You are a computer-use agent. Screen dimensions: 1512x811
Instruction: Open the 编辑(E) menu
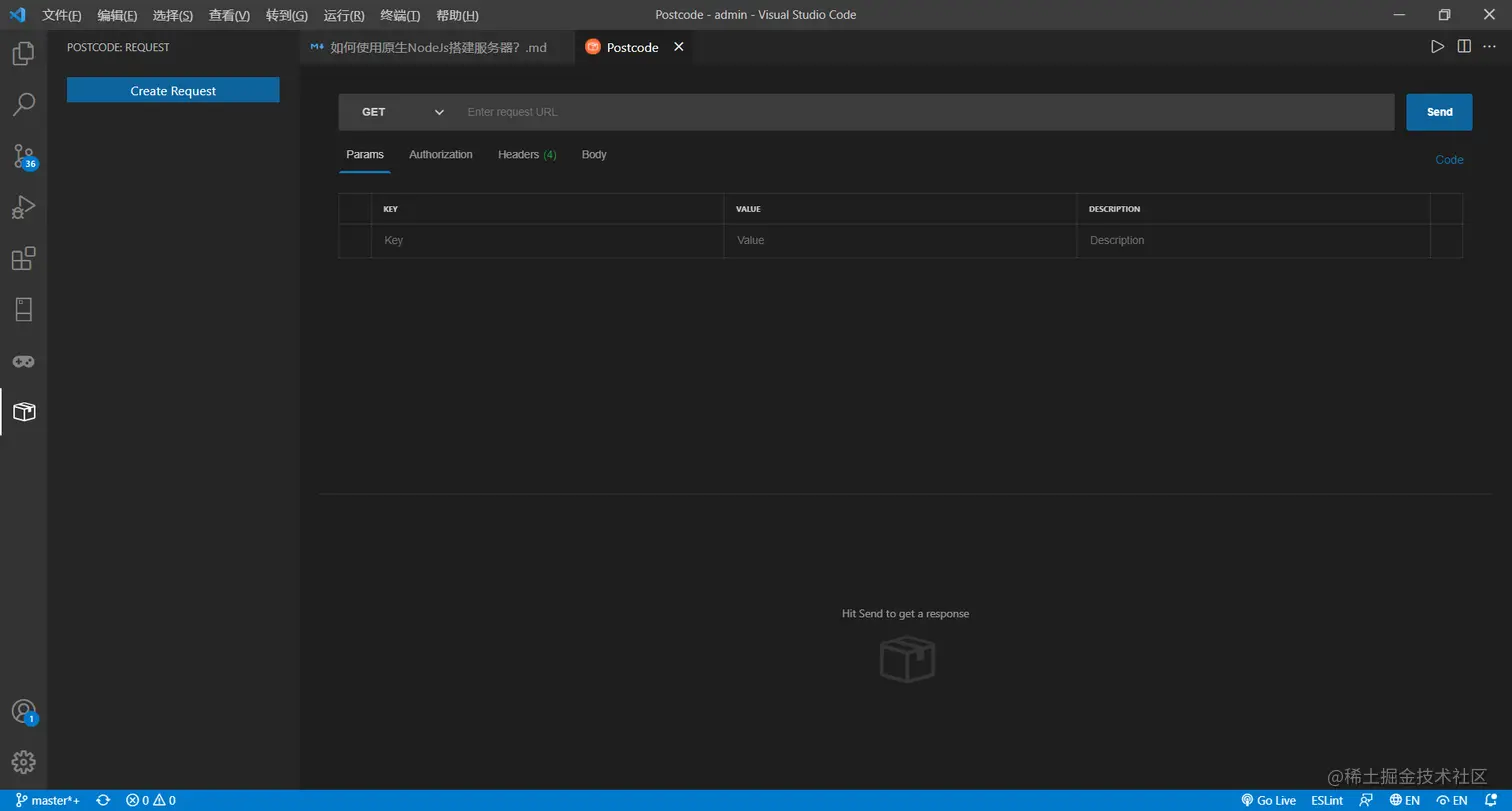click(x=117, y=15)
